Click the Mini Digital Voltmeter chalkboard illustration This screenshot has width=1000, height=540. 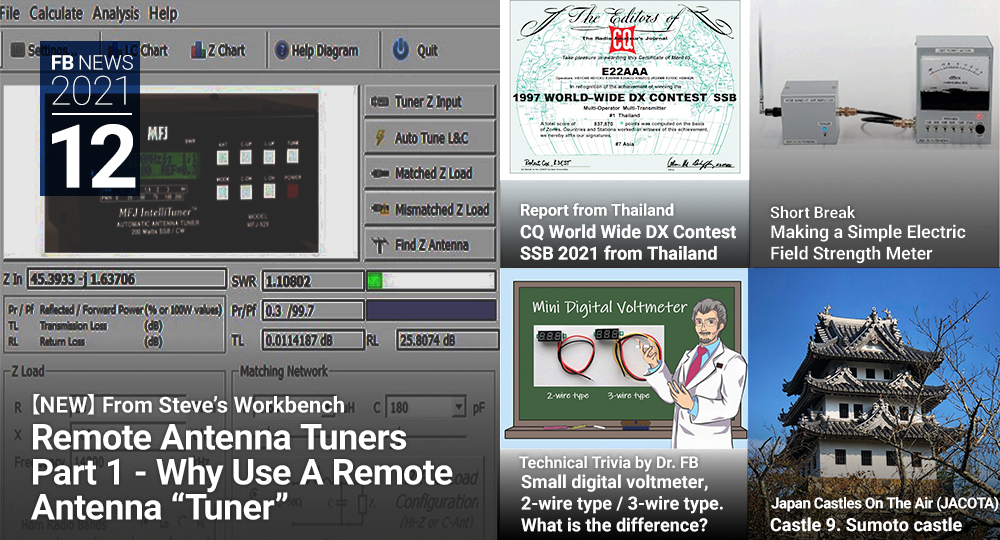click(x=624, y=359)
